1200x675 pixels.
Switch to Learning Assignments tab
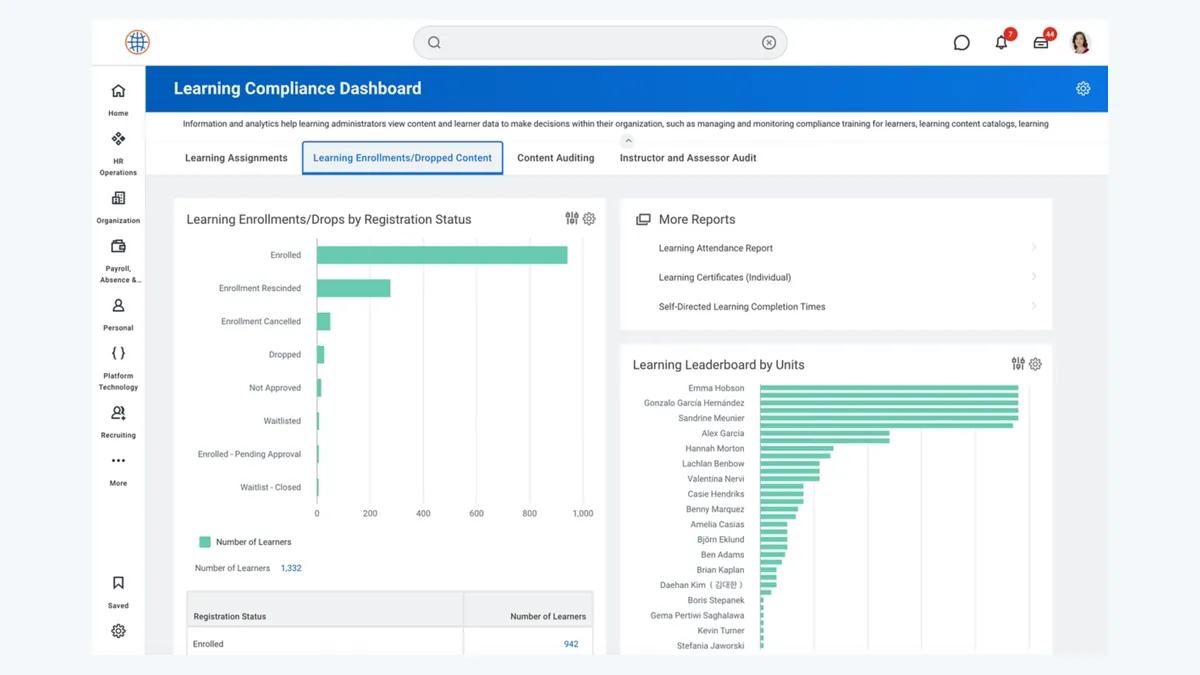pyautogui.click(x=236, y=158)
